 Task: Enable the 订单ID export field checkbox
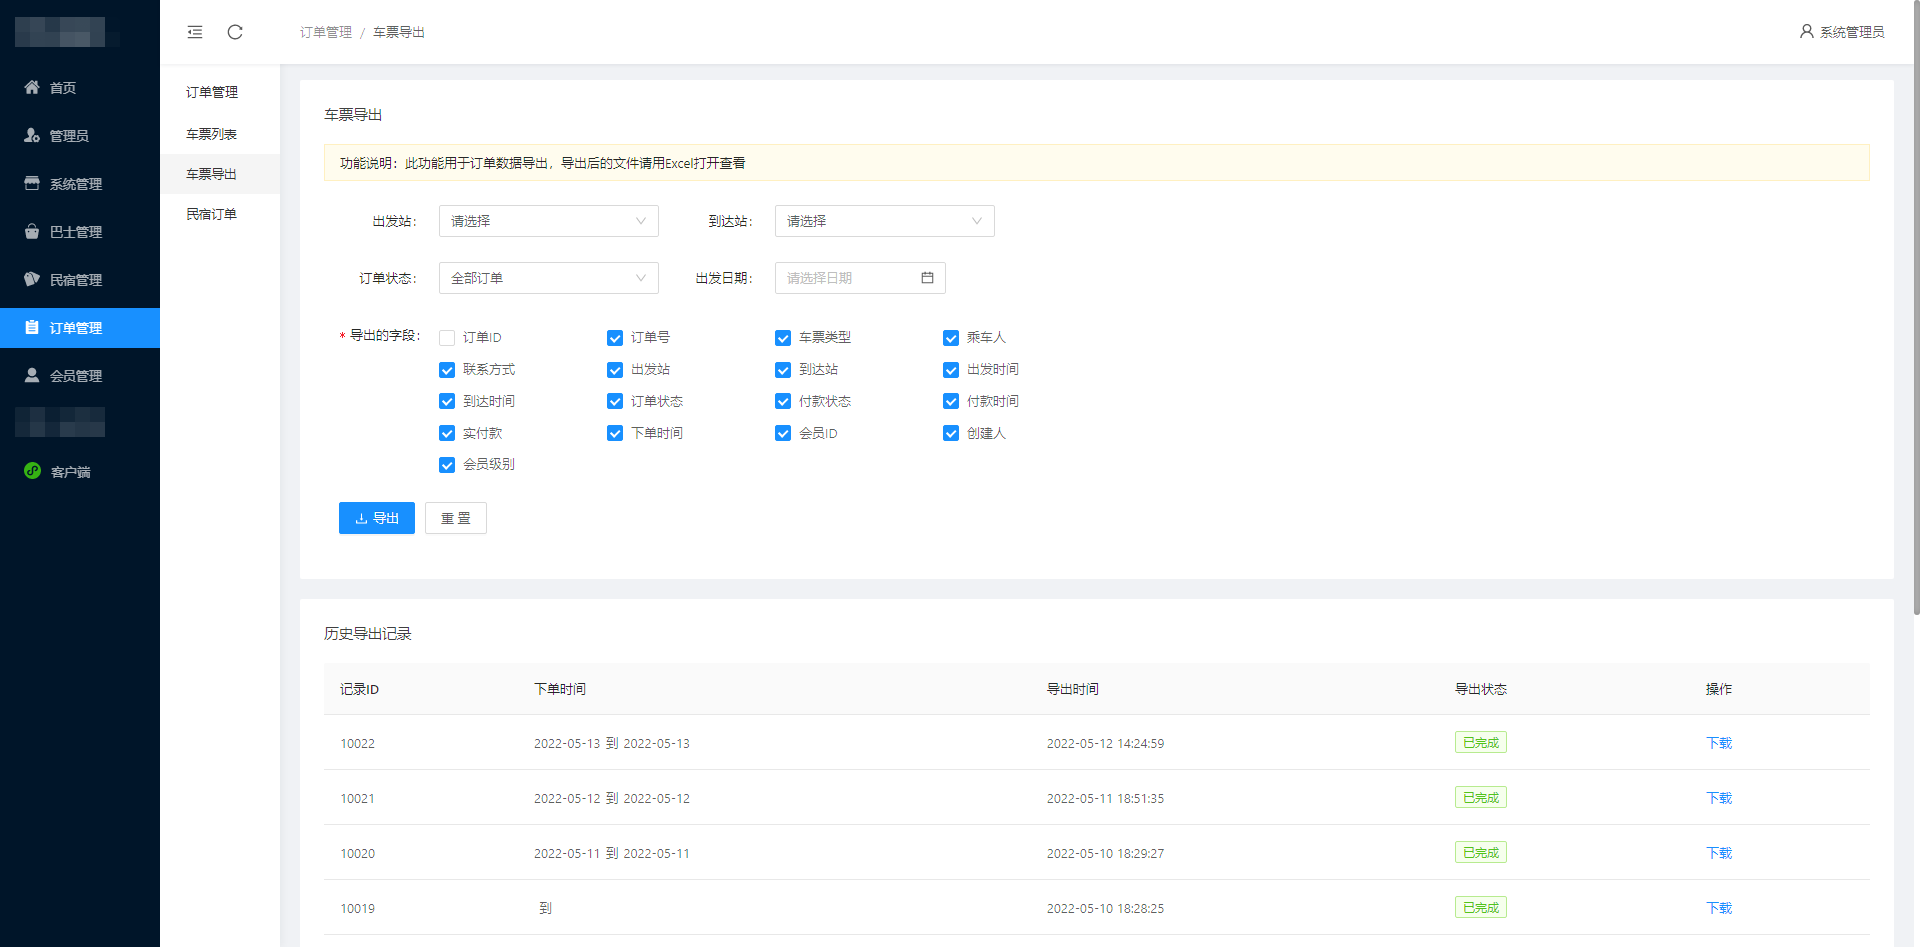[x=447, y=338]
